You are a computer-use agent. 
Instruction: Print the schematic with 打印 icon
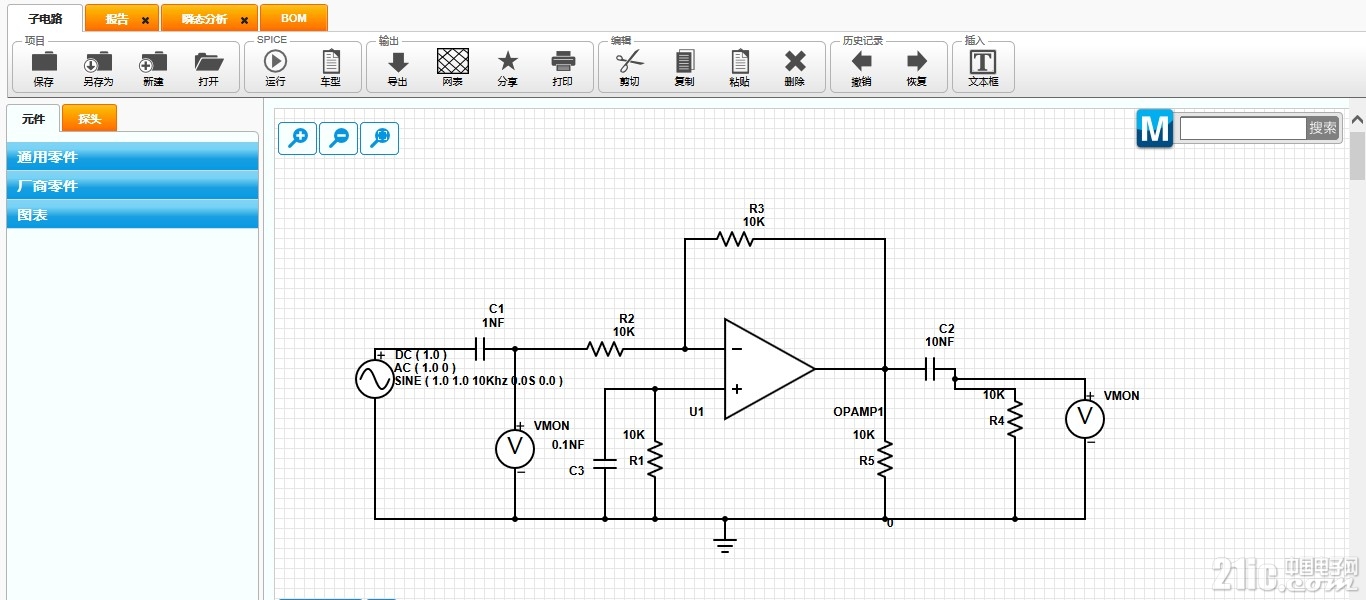(563, 61)
